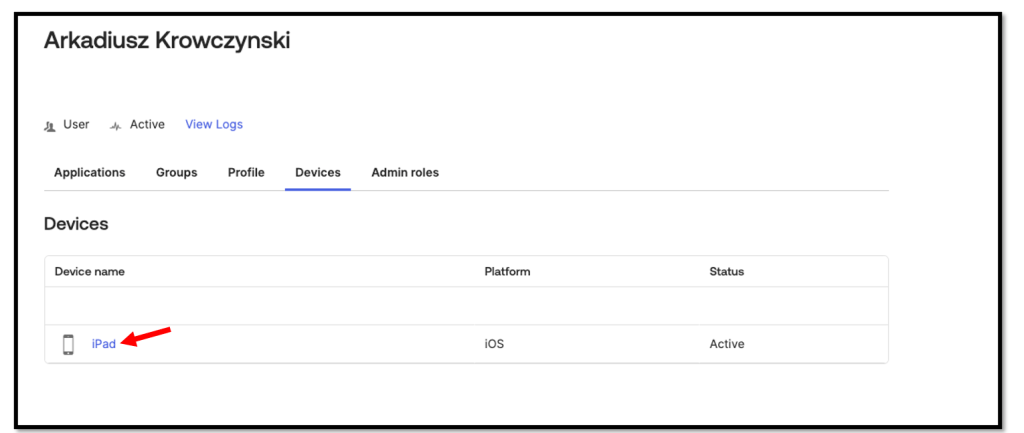Select the Devices tab
The width and height of the screenshot is (1024, 433).
(317, 173)
